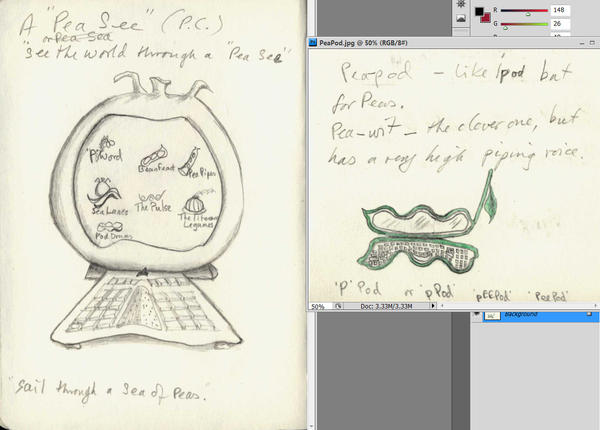The image size is (600, 430).
Task: Click the Background layer thumbnail
Action: tap(492, 316)
